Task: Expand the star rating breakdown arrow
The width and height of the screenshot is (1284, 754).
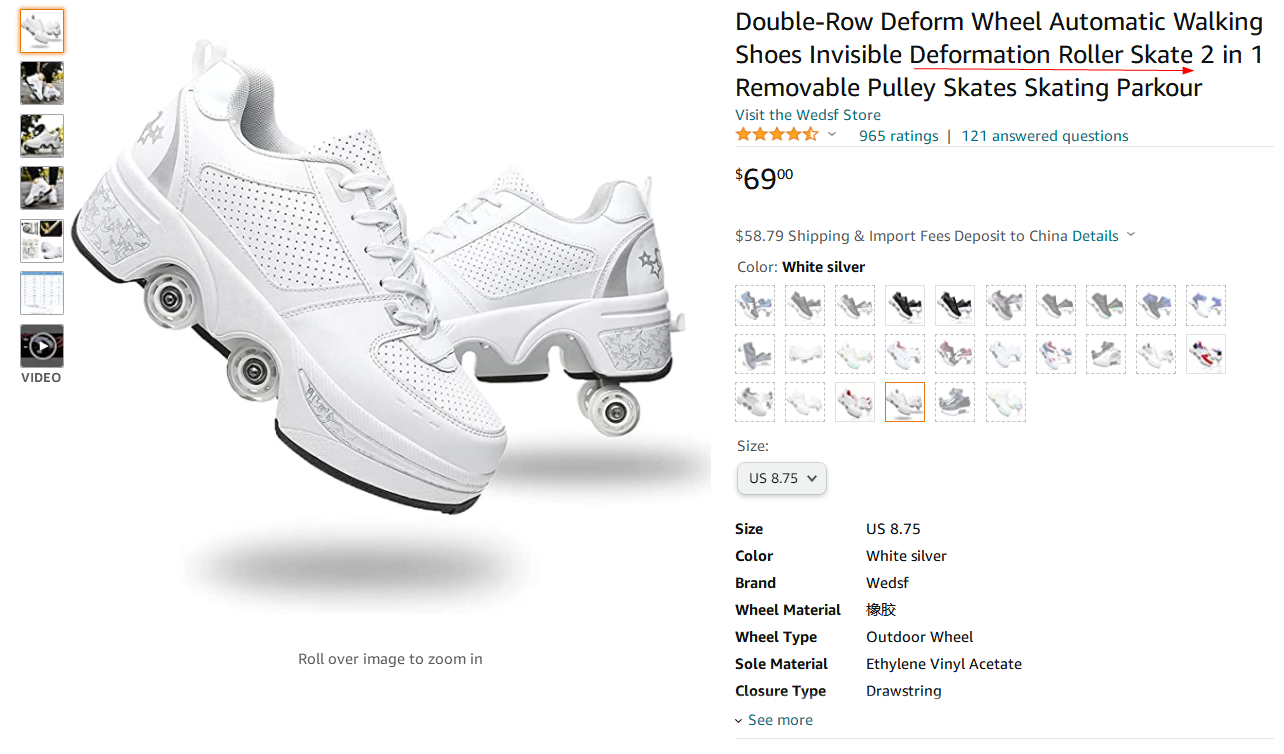Action: click(832, 135)
